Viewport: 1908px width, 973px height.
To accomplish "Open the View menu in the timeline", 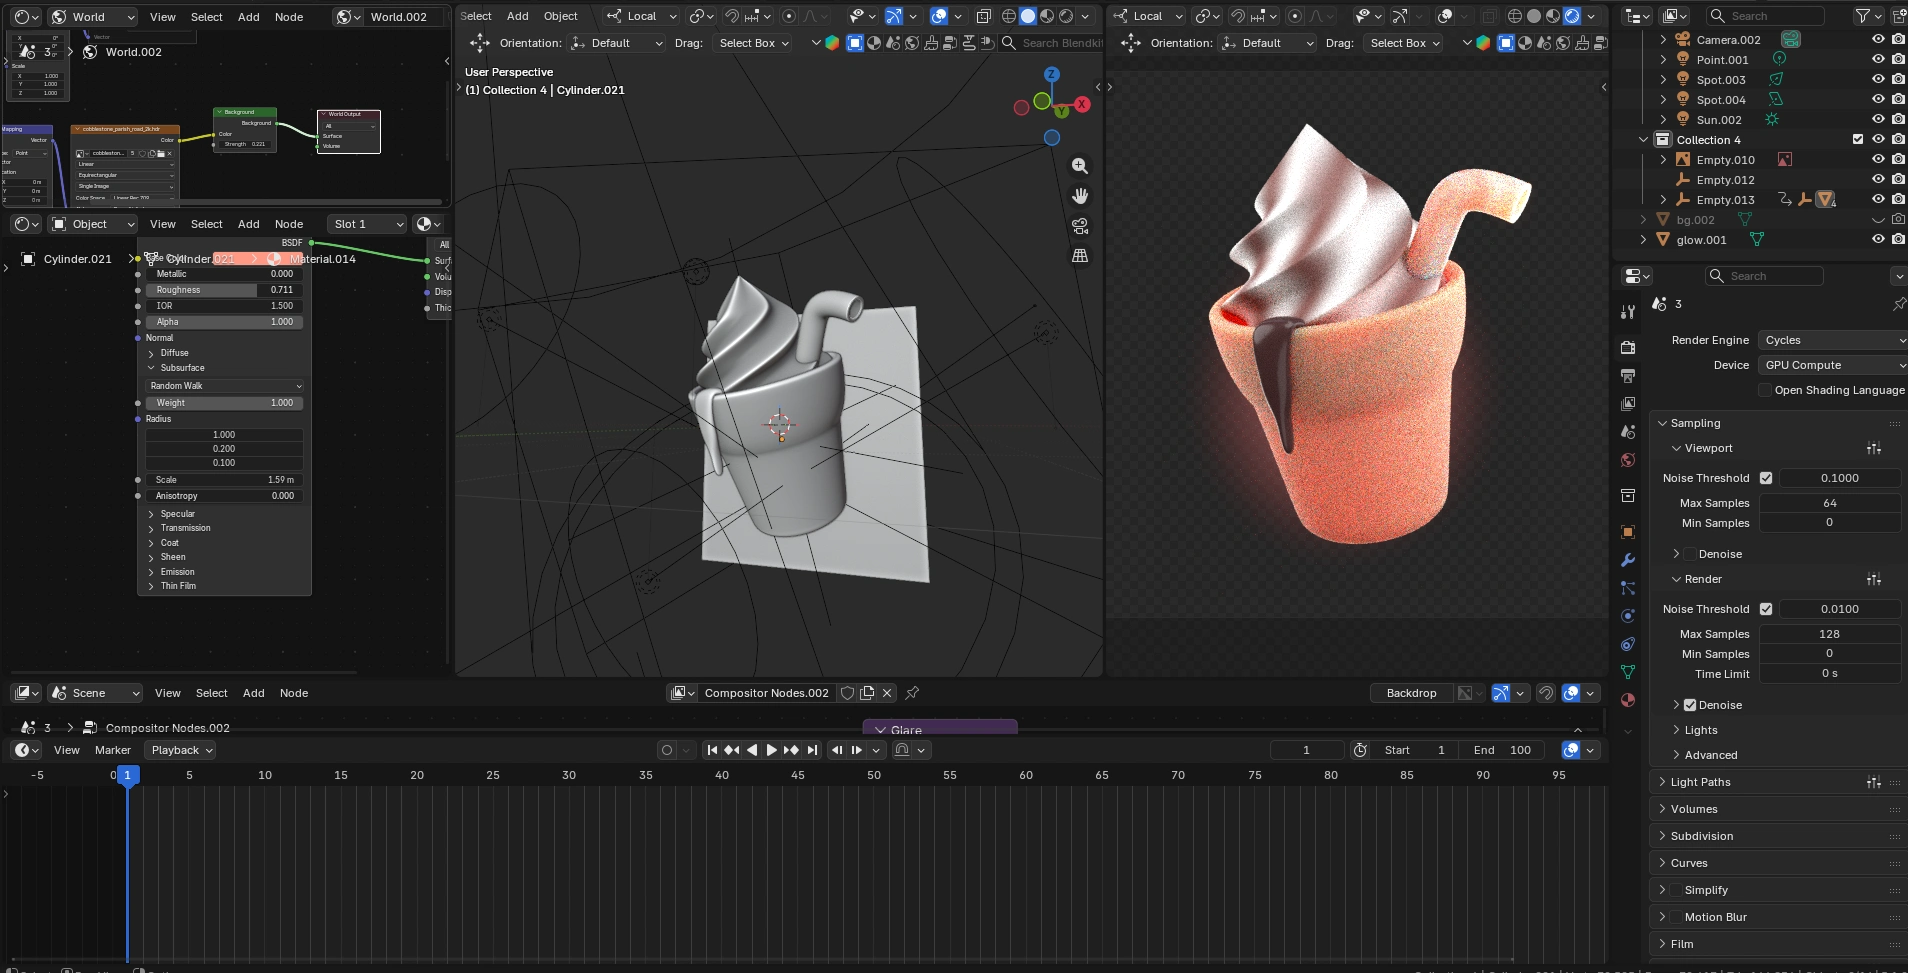I will [x=67, y=750].
